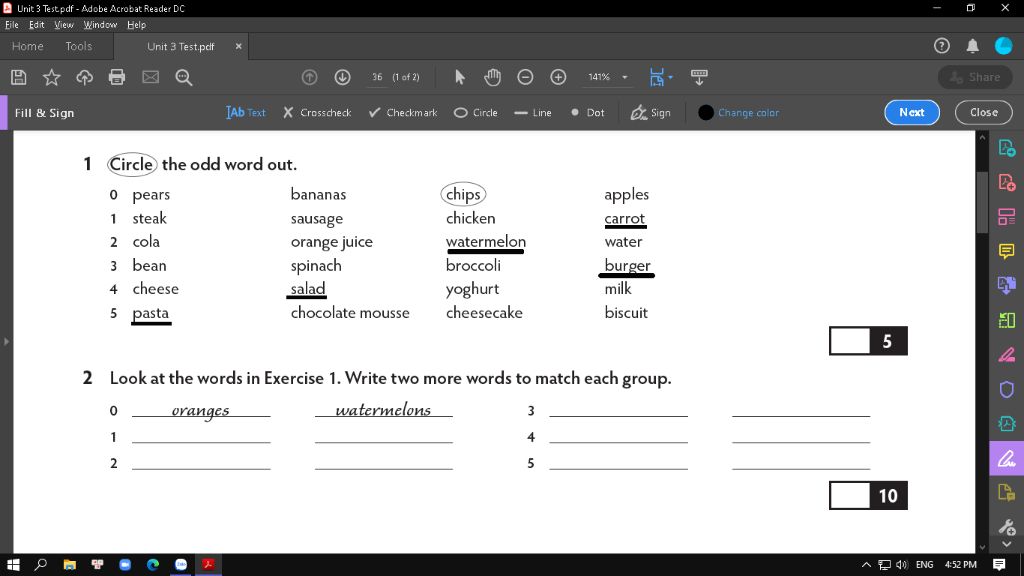Select the arrow selection tool

460,77
